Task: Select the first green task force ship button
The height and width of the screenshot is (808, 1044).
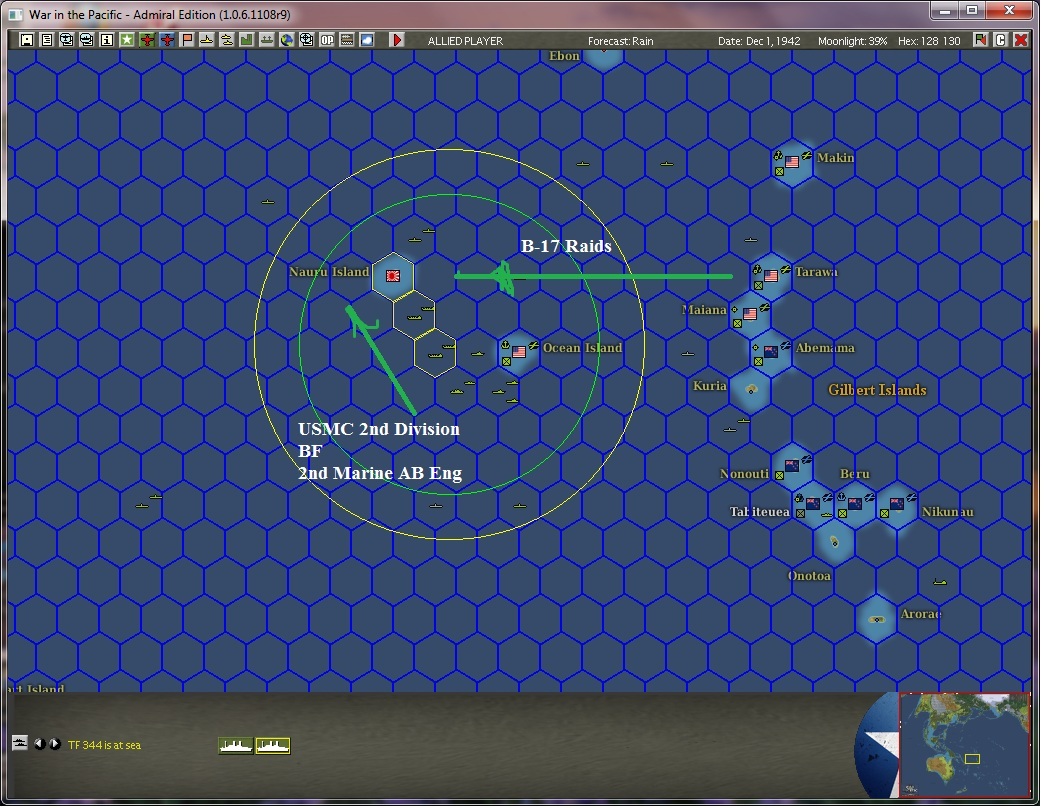Action: (x=236, y=745)
